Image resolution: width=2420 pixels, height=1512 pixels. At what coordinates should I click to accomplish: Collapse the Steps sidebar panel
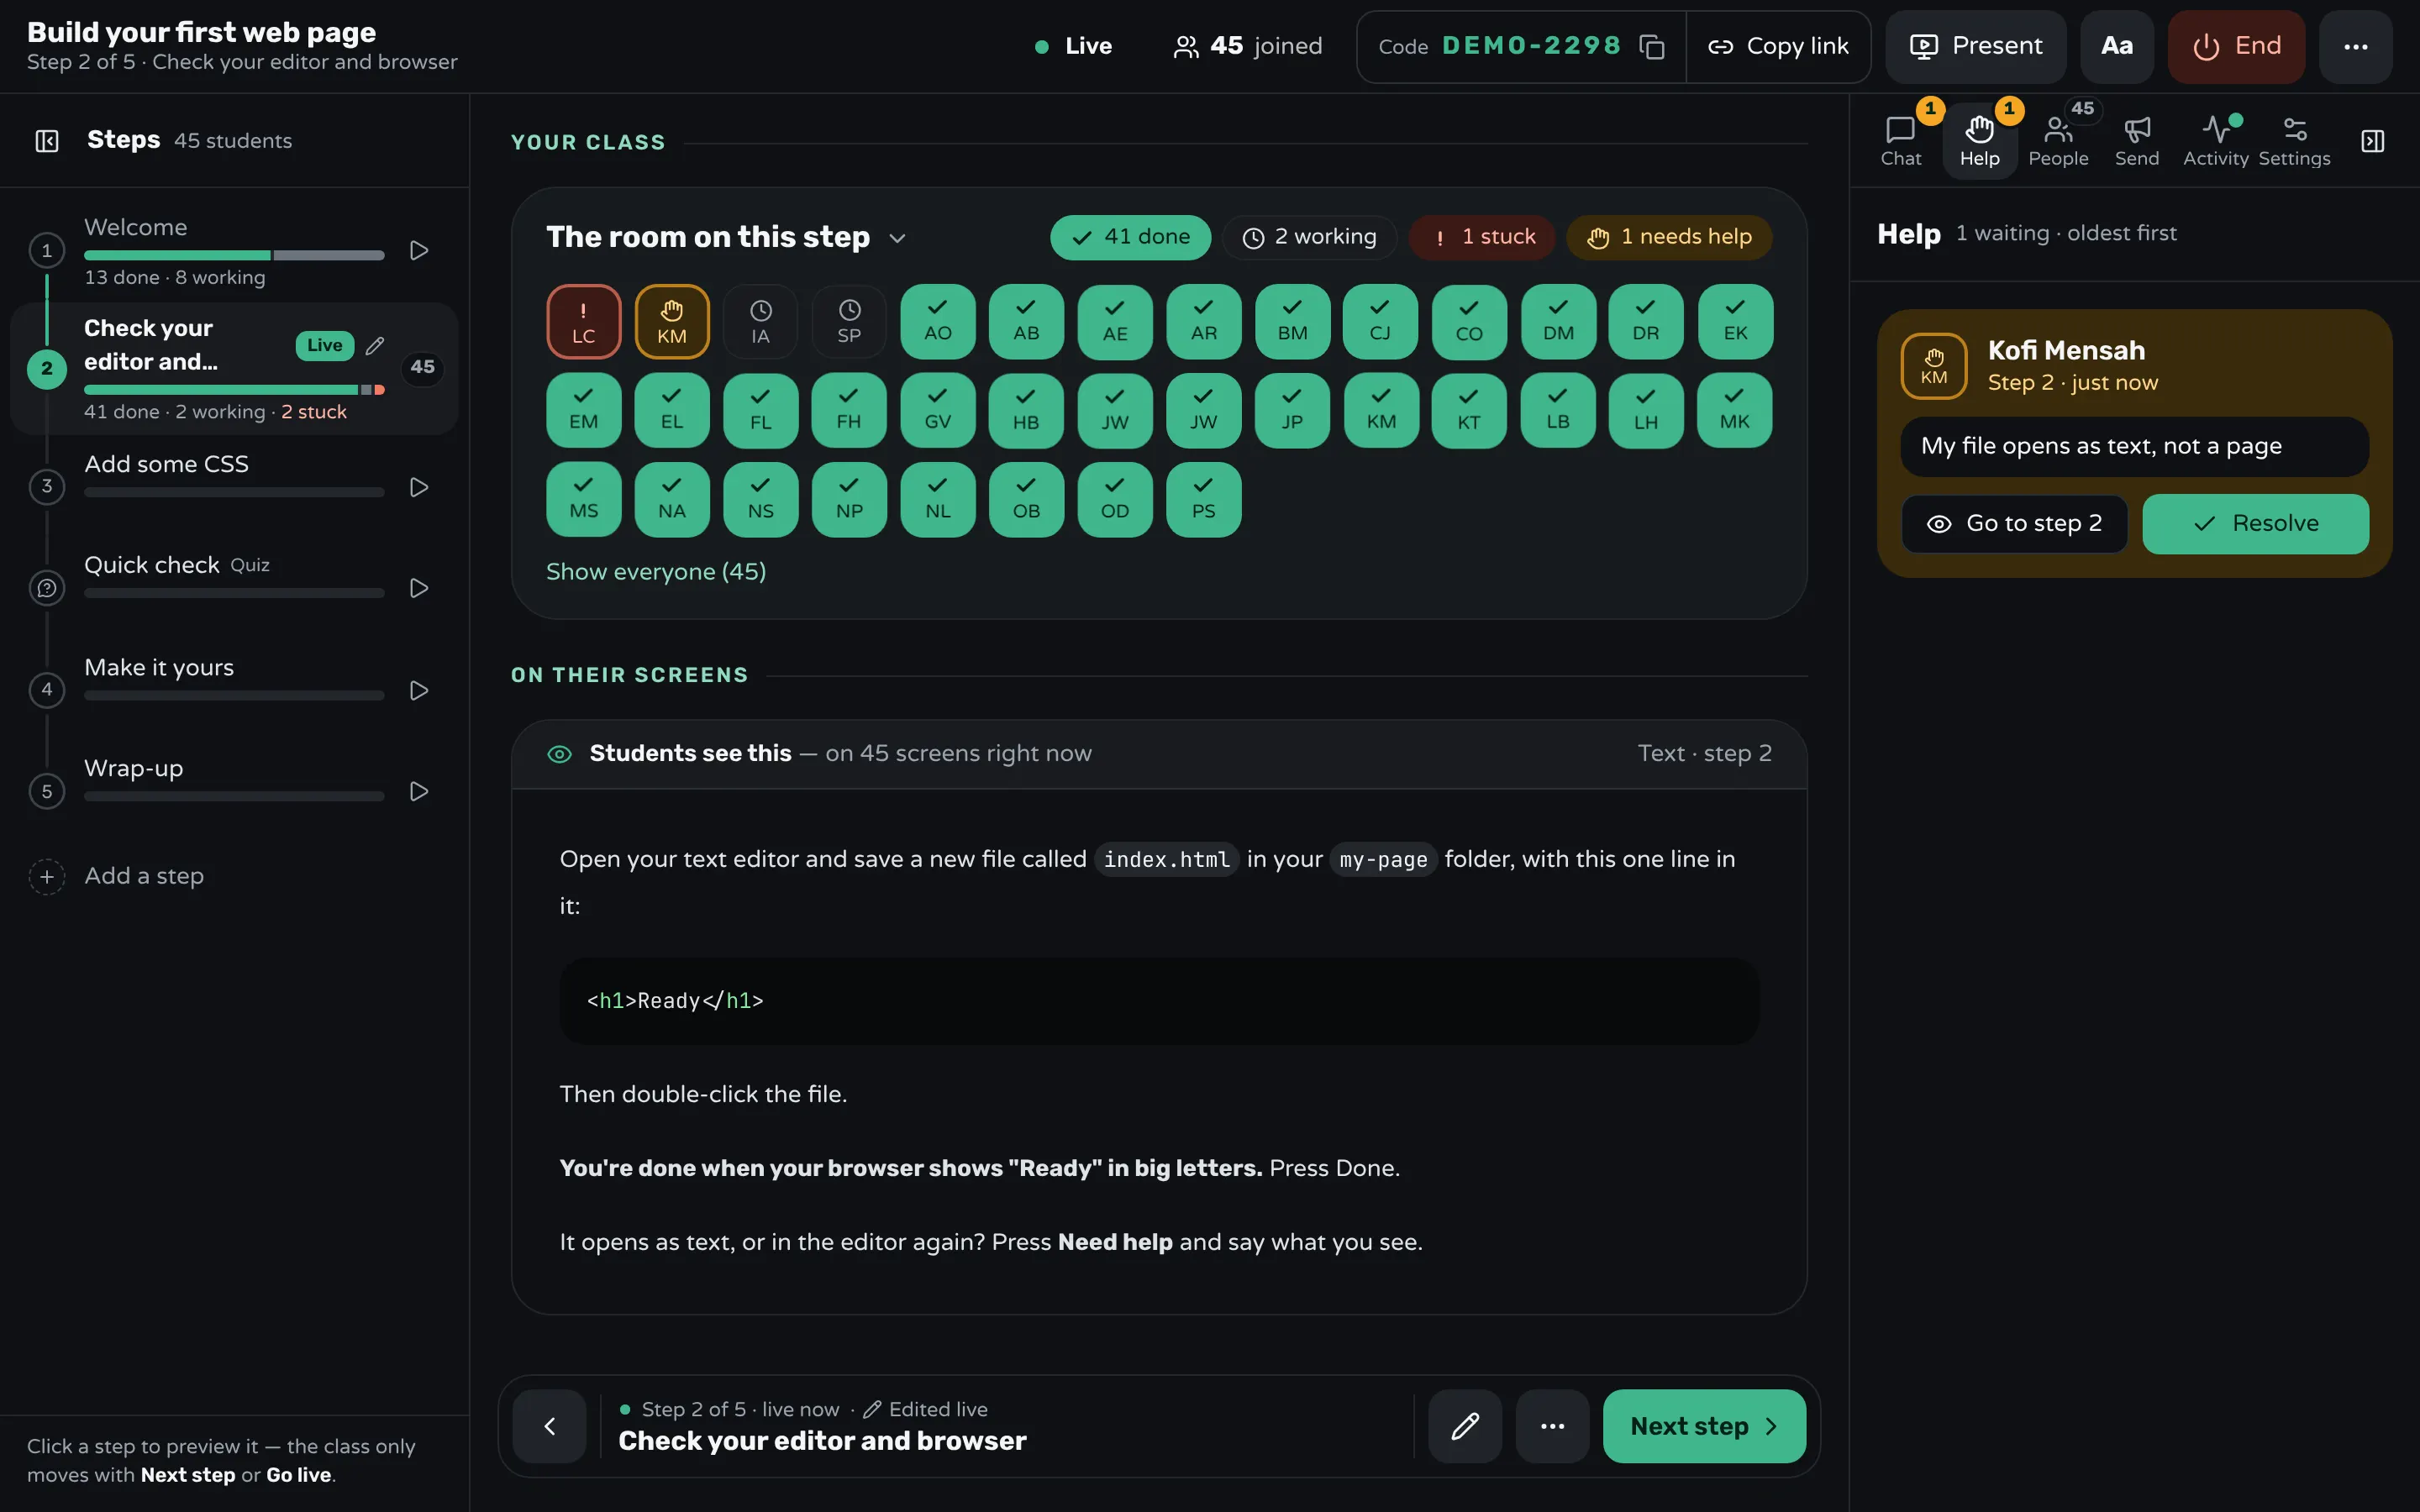pyautogui.click(x=47, y=141)
